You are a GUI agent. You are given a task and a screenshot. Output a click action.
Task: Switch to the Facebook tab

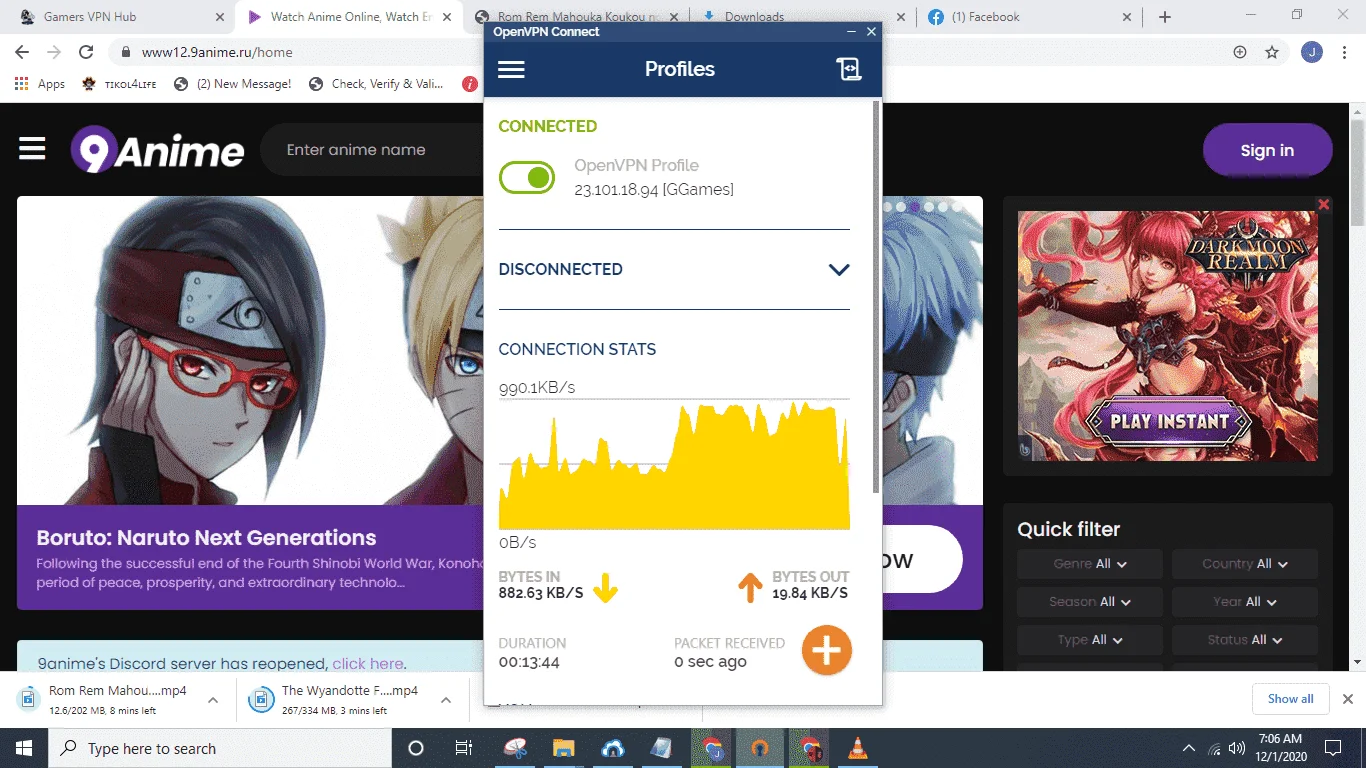(x=1029, y=17)
